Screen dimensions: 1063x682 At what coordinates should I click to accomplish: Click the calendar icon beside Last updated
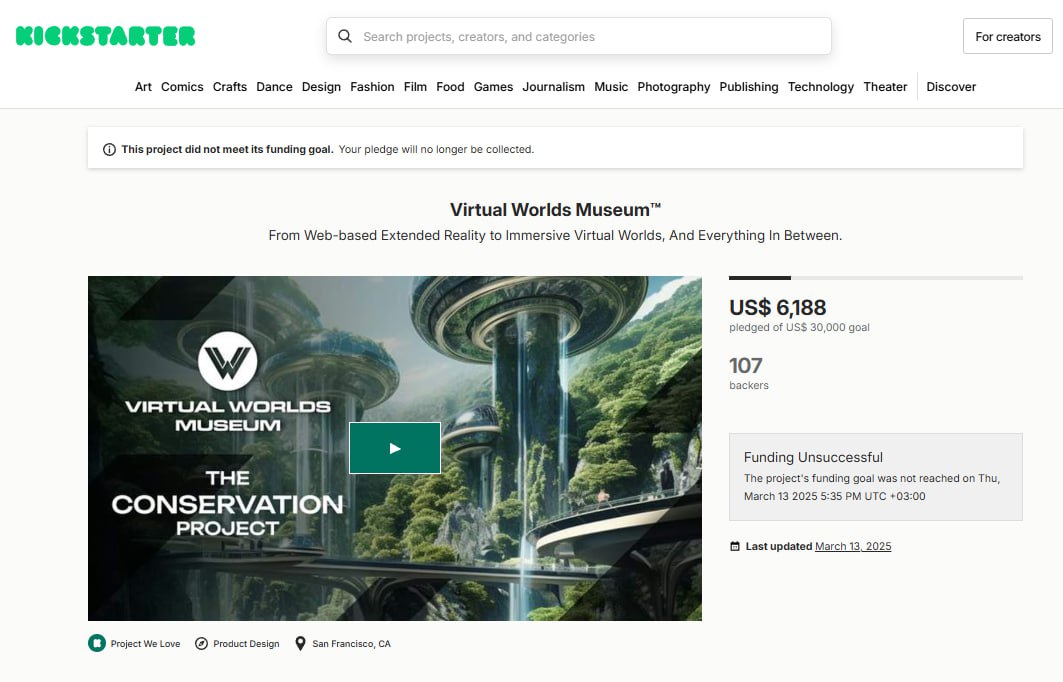tap(735, 547)
